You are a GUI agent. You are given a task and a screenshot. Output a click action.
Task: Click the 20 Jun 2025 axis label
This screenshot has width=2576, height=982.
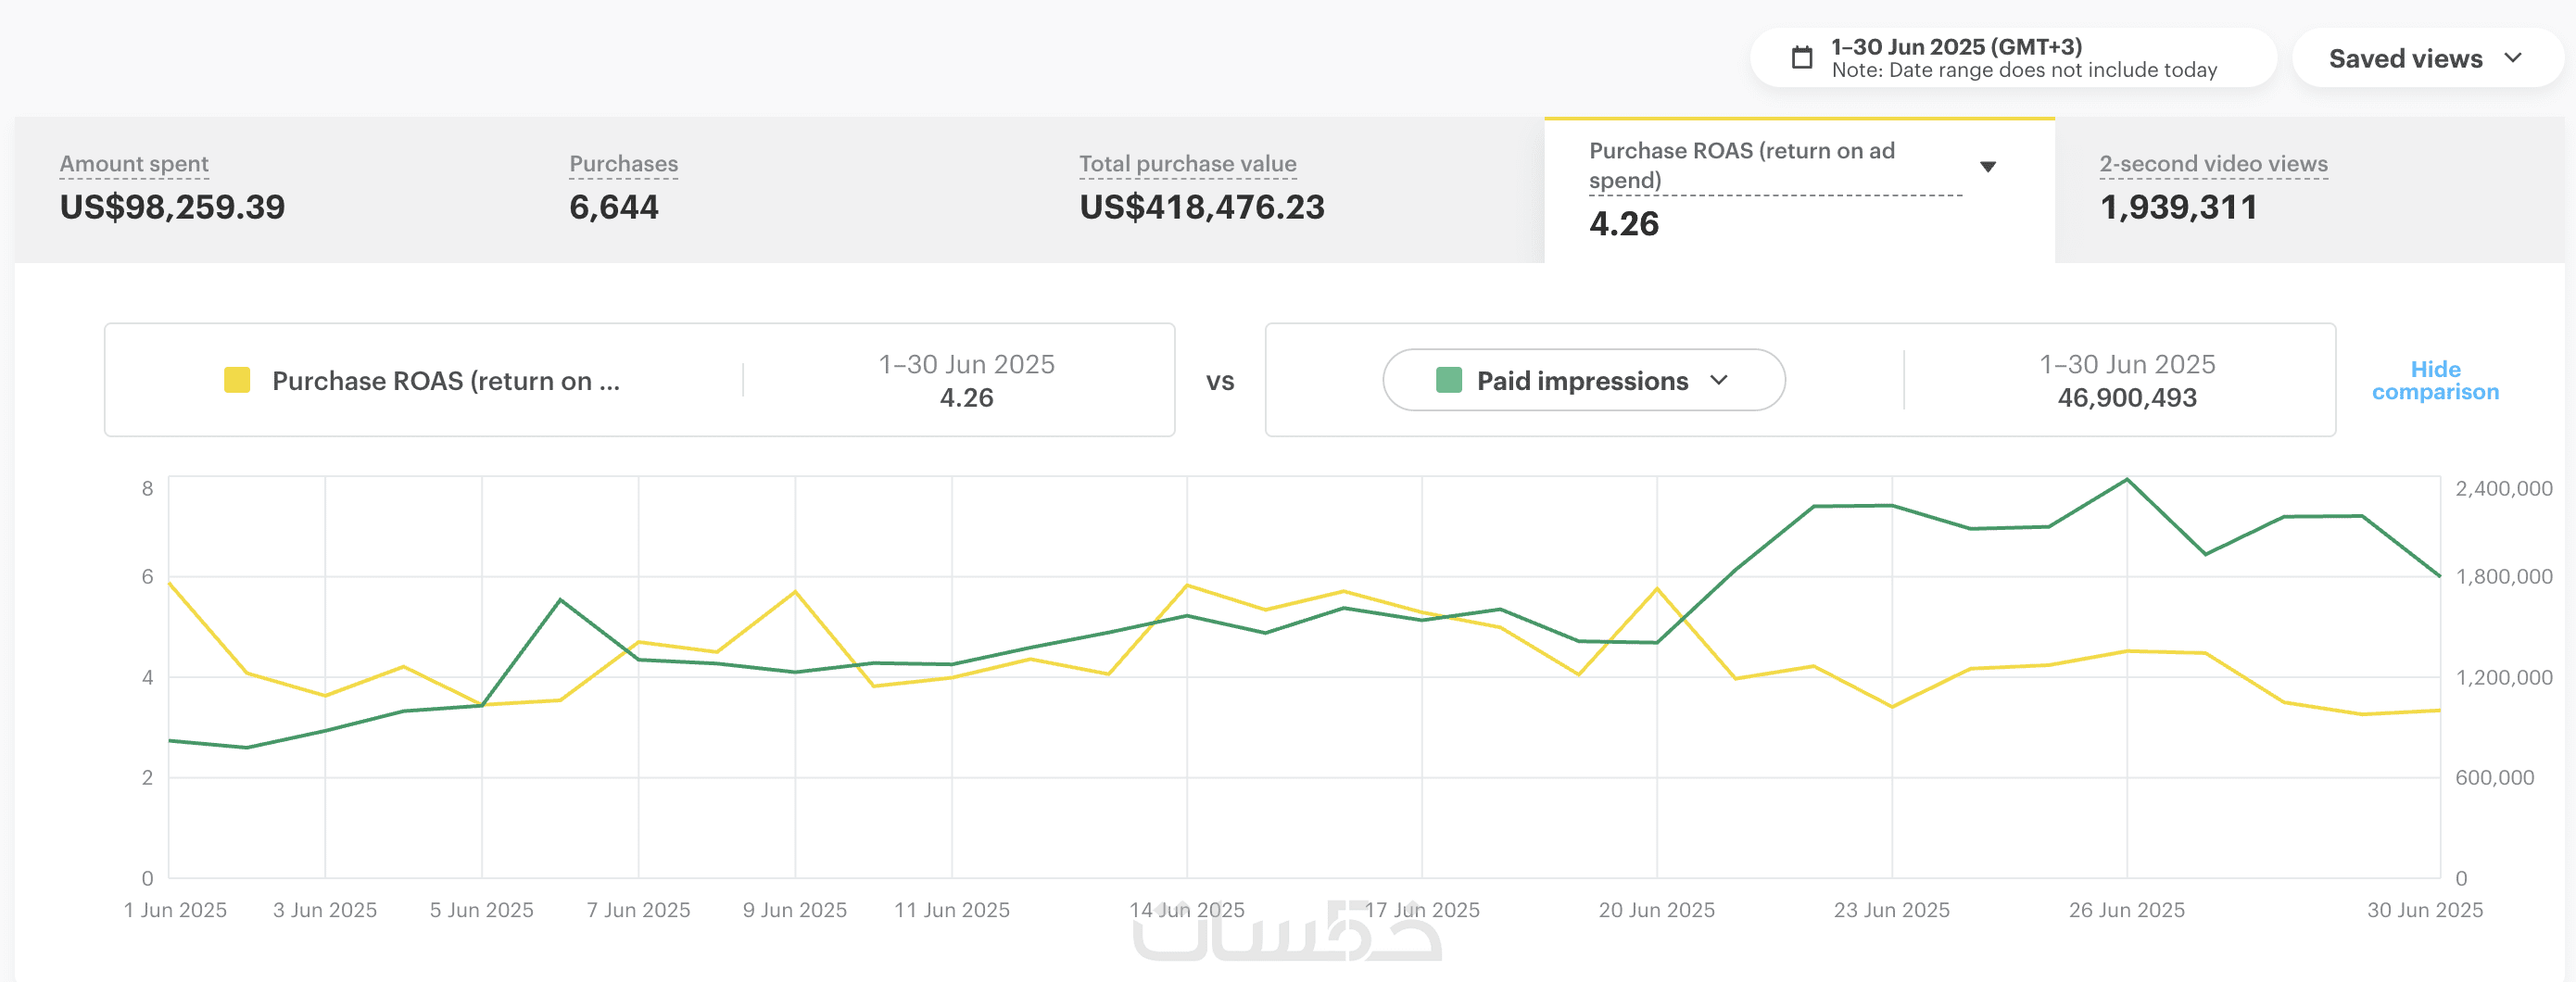coord(1656,910)
